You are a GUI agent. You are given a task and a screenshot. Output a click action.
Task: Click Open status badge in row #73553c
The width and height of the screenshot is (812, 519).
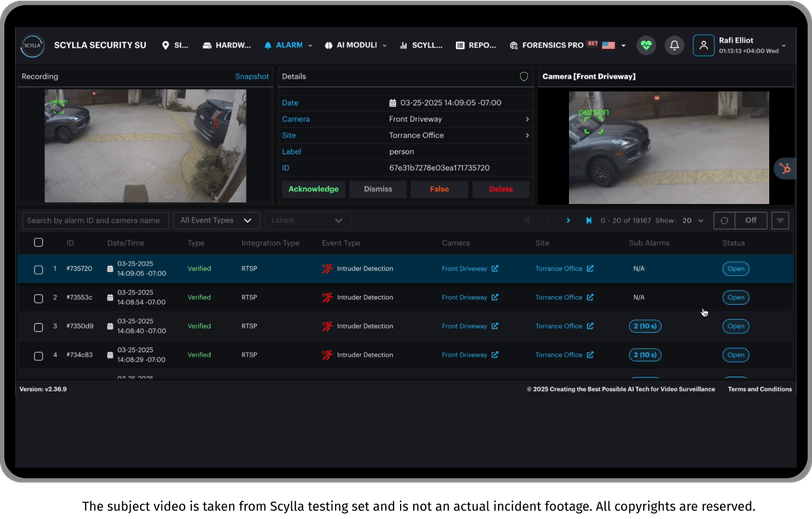pos(735,297)
